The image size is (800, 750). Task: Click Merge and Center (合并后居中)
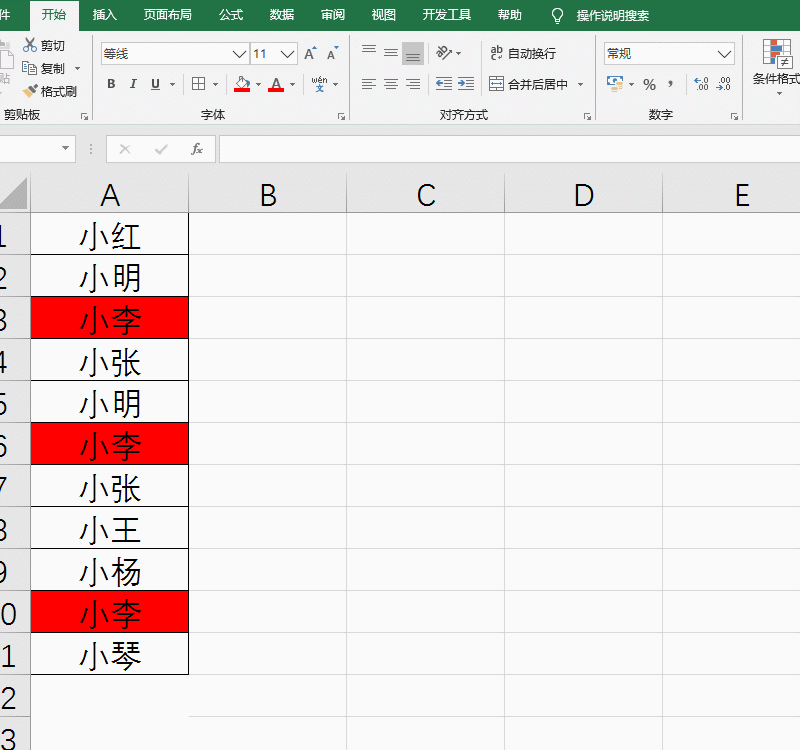(528, 84)
